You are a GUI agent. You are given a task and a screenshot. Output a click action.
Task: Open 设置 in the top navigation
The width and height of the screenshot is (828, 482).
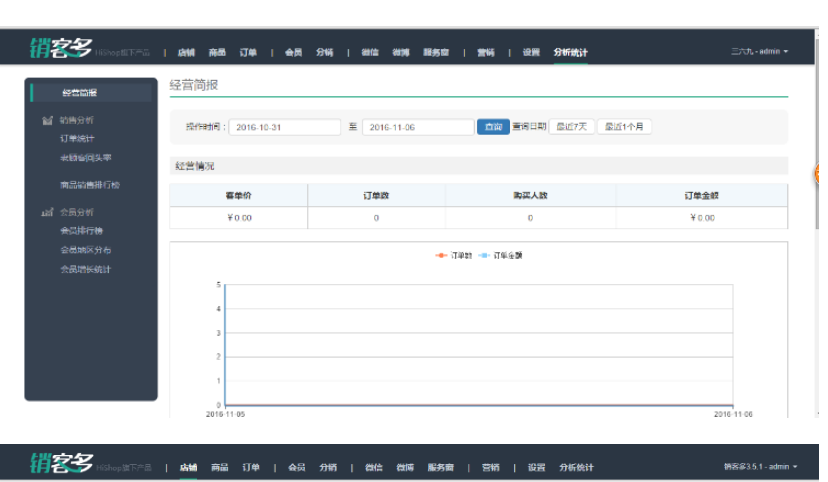click(531, 52)
